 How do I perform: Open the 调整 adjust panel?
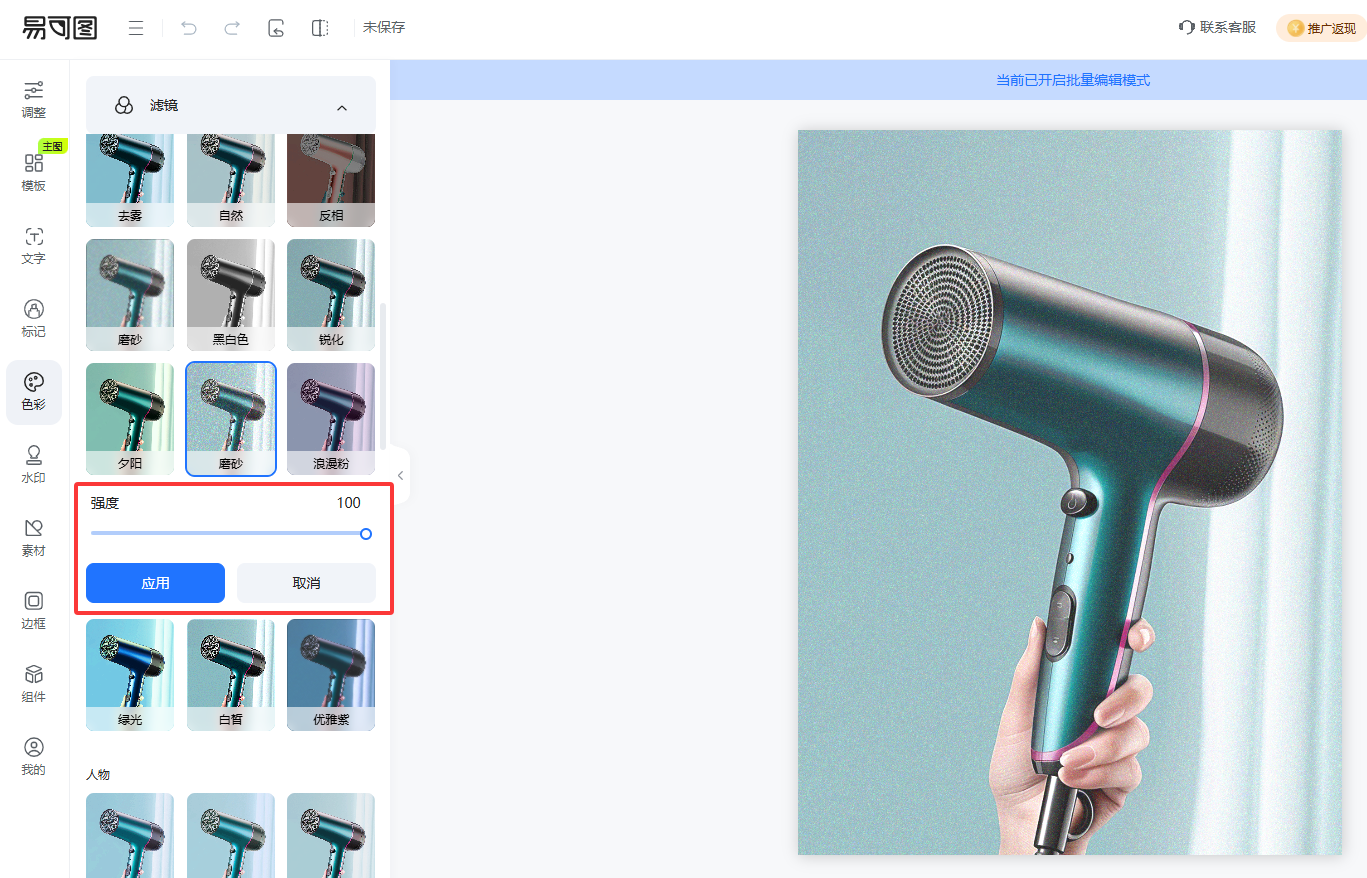tap(34, 100)
